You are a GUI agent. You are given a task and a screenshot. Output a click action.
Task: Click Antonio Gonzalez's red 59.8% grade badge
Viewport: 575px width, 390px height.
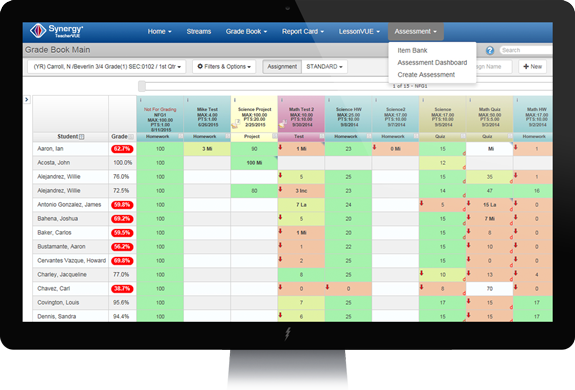click(122, 205)
